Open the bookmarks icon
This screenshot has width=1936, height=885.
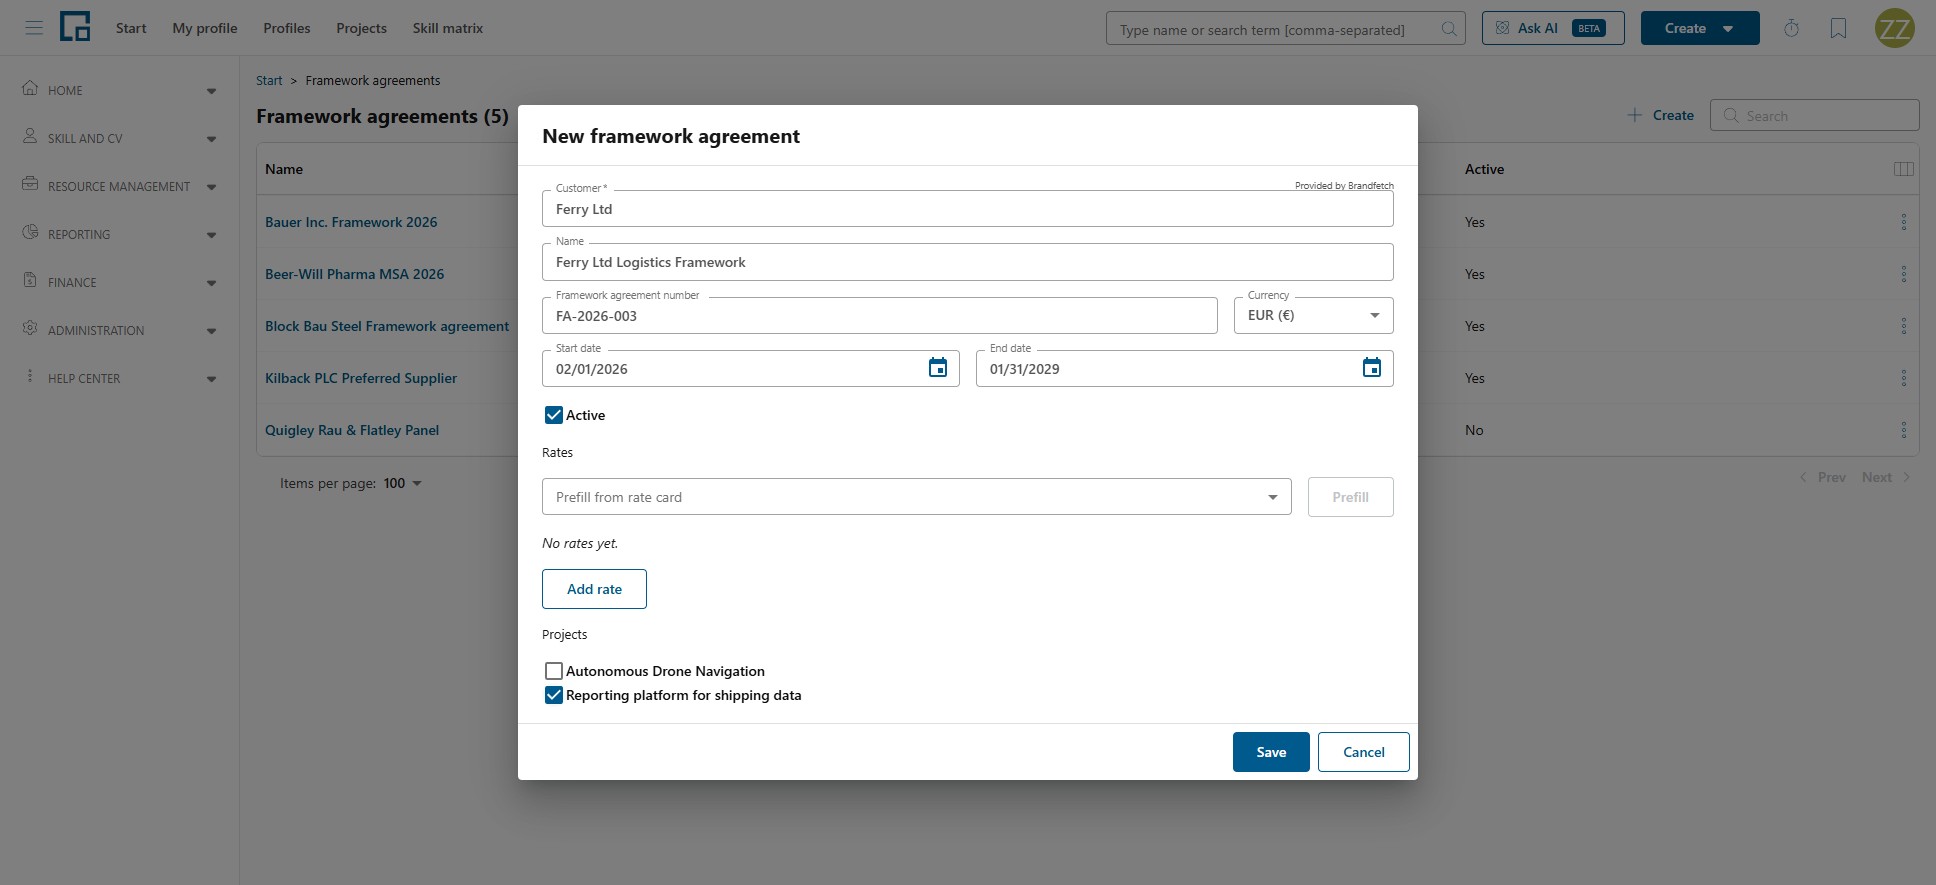pyautogui.click(x=1838, y=28)
